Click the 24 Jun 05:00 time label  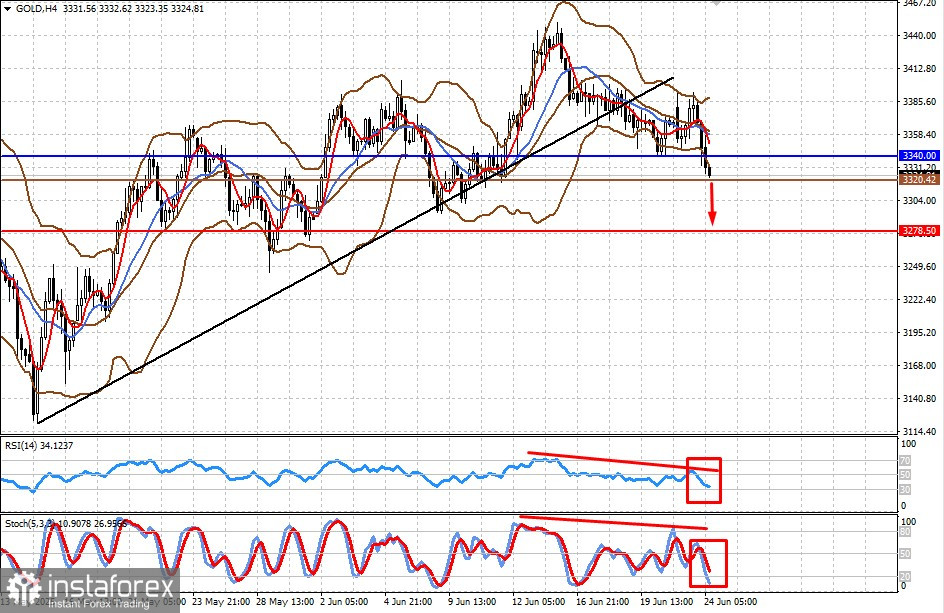click(730, 602)
